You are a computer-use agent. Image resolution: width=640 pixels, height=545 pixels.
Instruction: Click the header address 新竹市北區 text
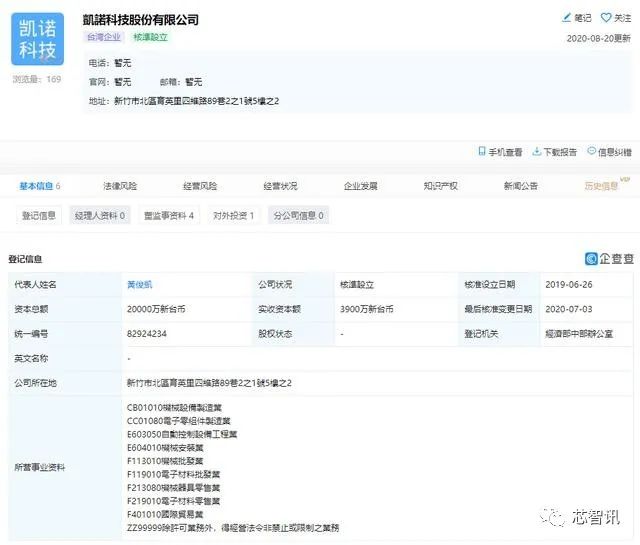tap(196, 101)
